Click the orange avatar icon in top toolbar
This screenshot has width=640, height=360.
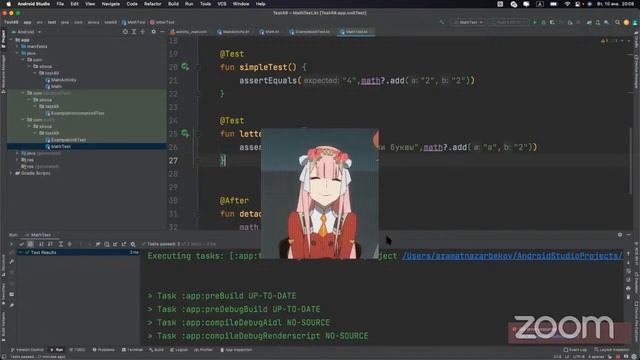click(x=627, y=22)
